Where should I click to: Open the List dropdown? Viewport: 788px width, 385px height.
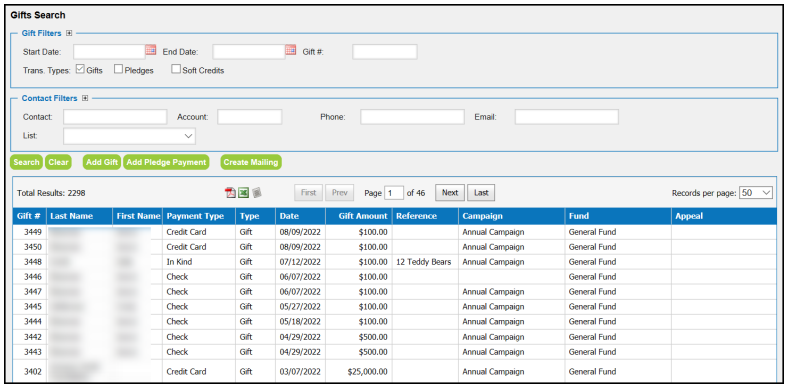click(x=129, y=136)
